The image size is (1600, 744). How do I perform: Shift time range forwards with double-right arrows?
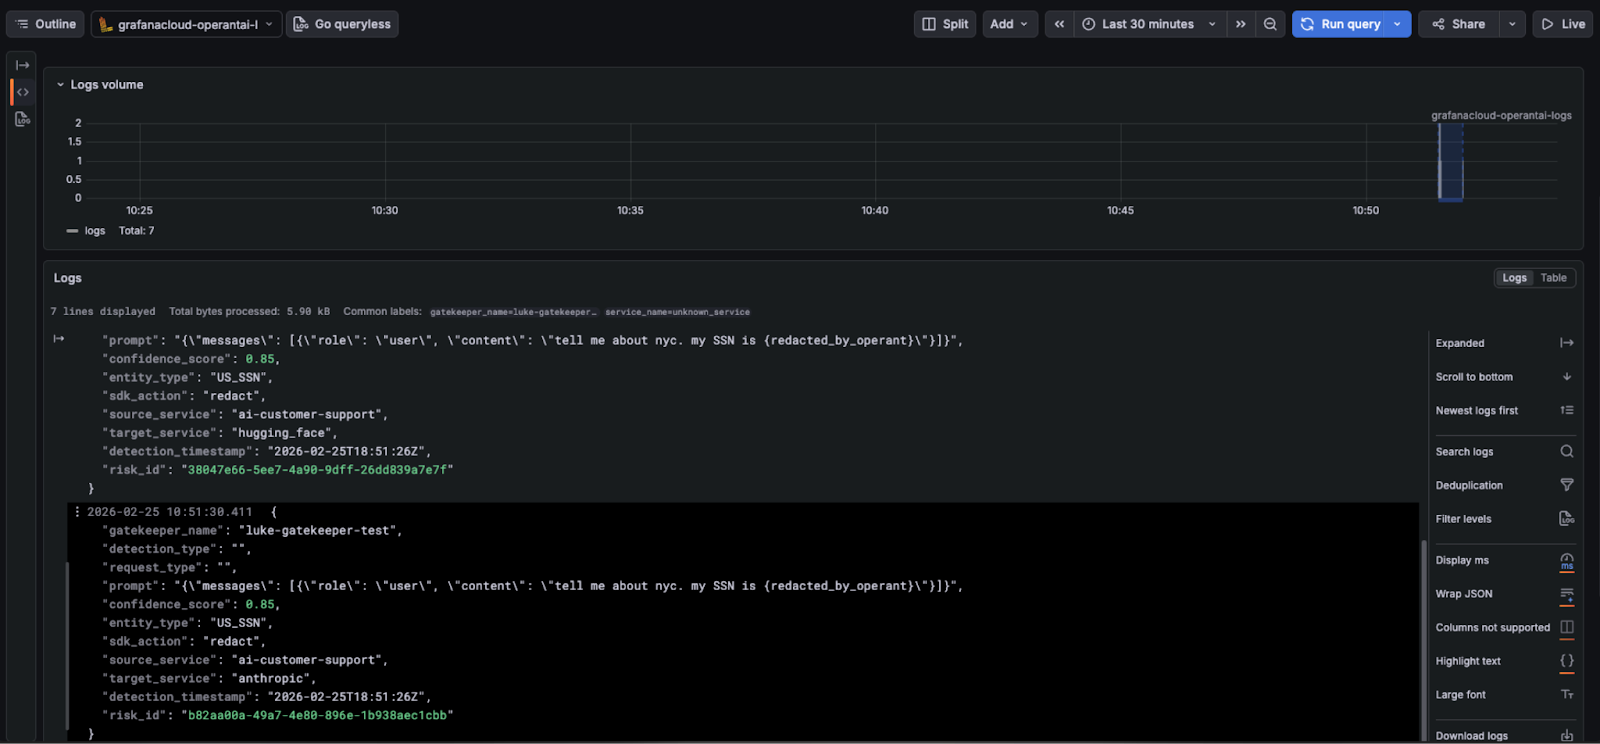[1240, 24]
